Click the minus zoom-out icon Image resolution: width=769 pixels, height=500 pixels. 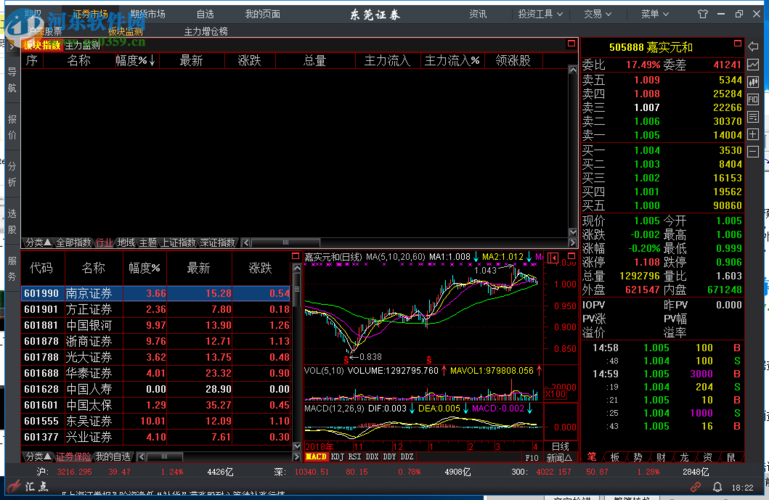[753, 151]
